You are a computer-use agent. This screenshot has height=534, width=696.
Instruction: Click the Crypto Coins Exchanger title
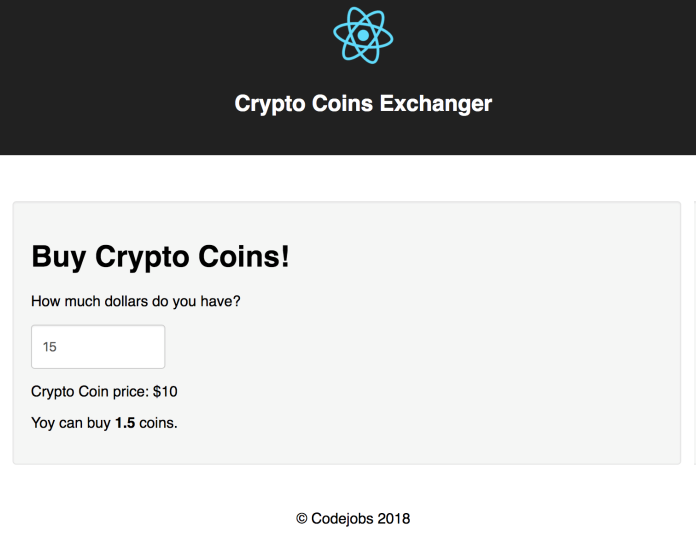[363, 103]
